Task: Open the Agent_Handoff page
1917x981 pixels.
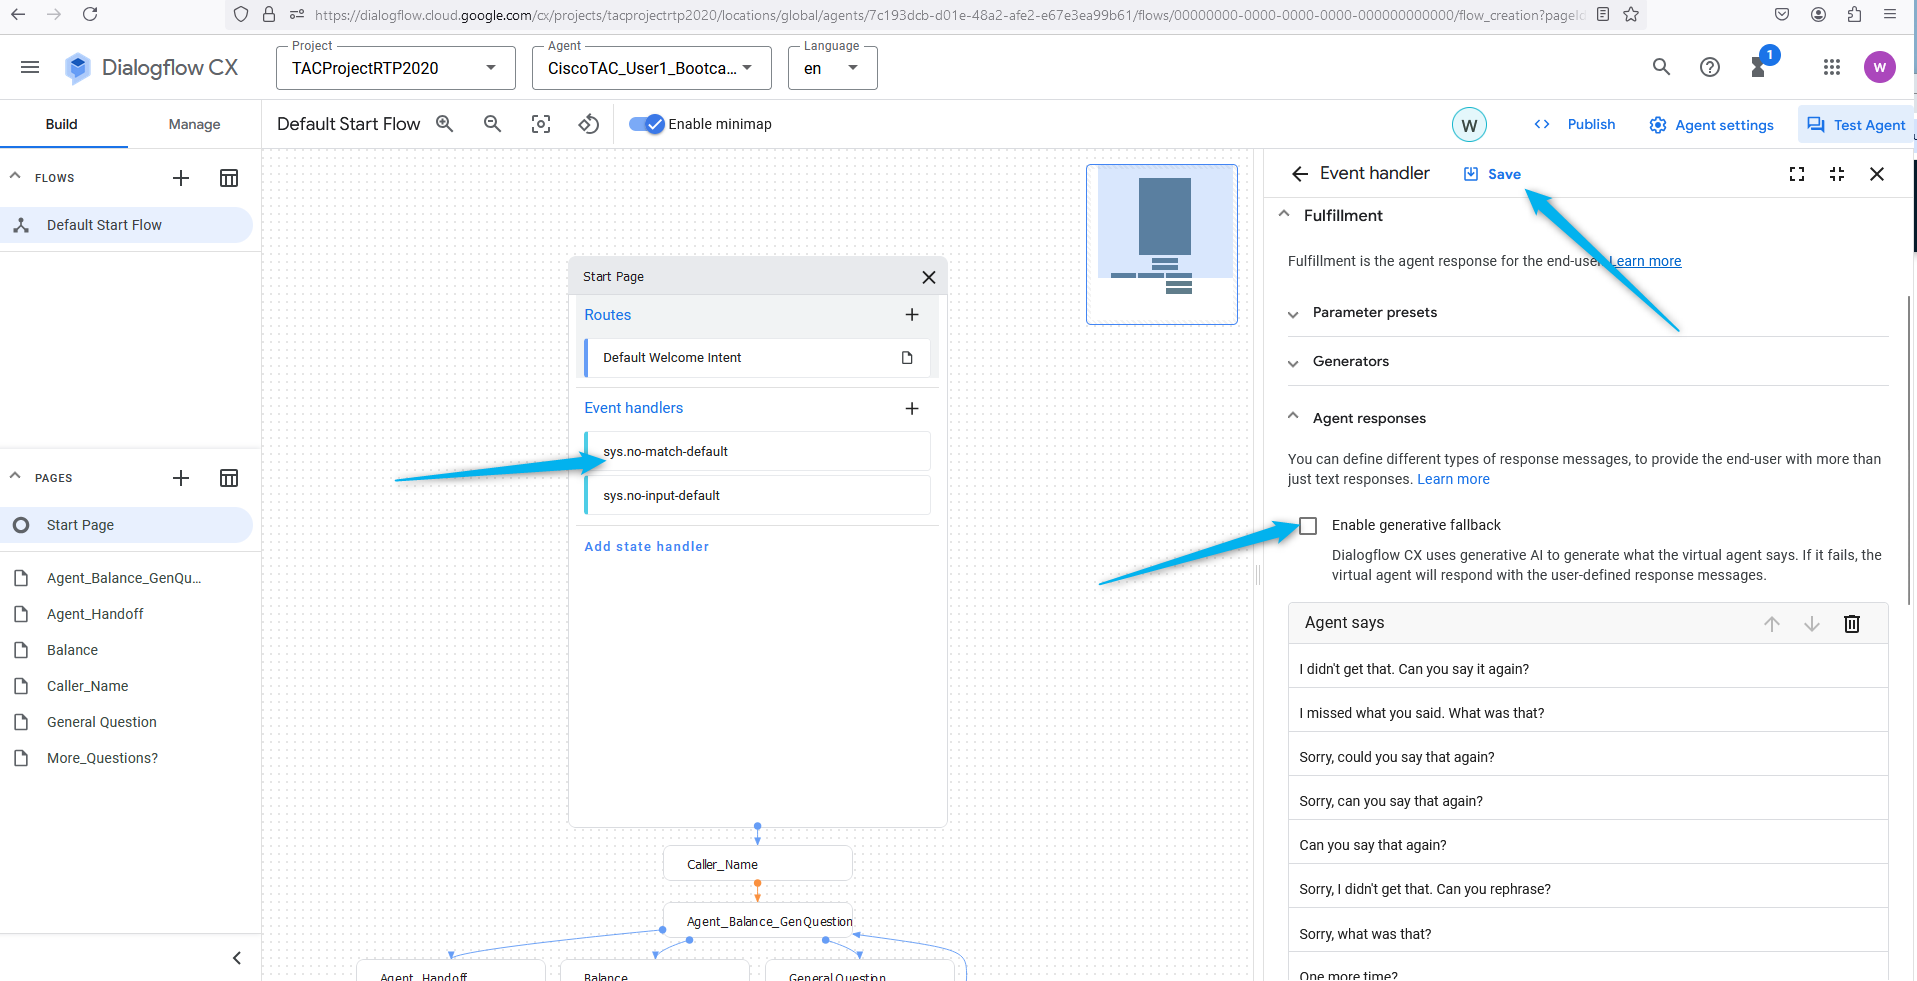Action: (x=95, y=614)
